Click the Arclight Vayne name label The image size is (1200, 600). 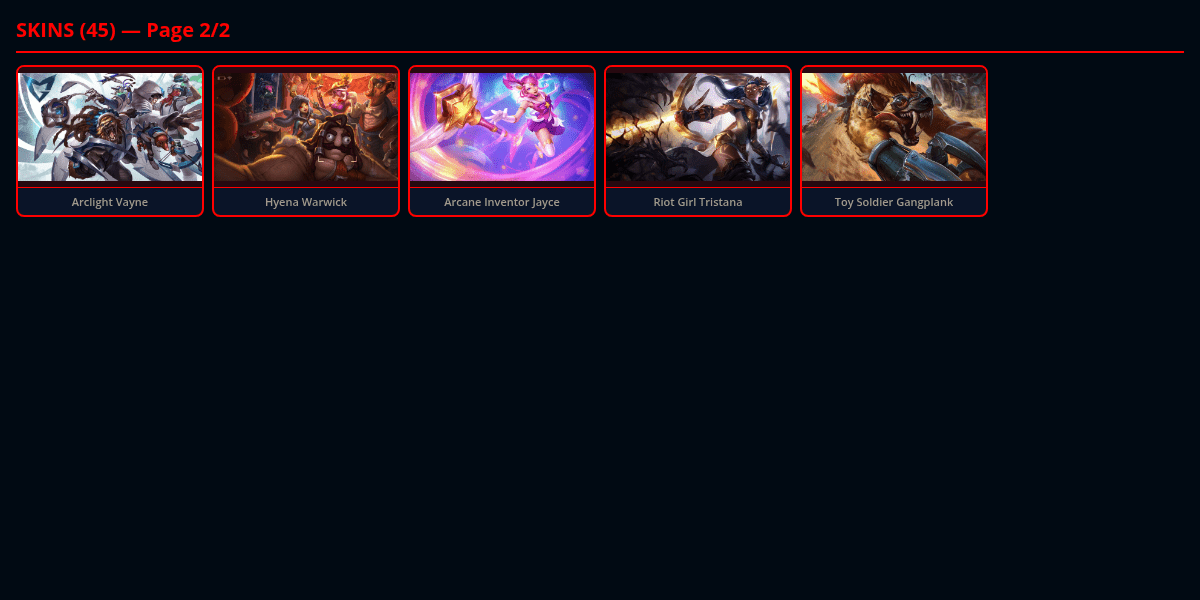110,202
